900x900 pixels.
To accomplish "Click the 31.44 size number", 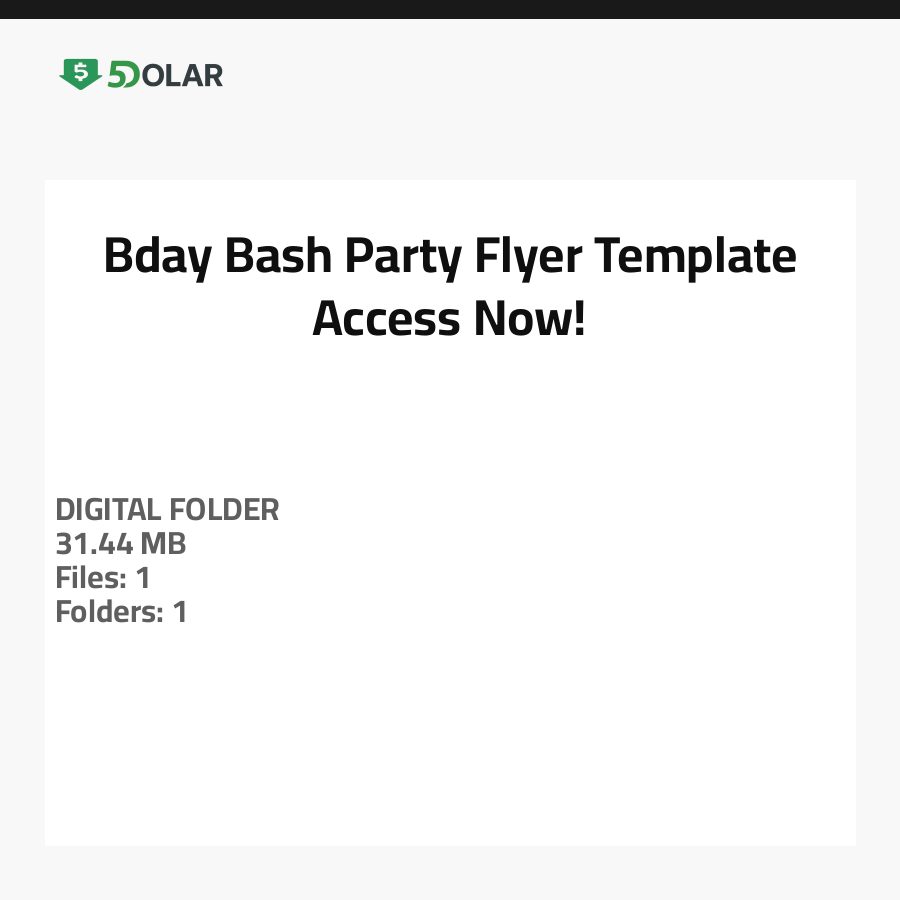I will (x=93, y=544).
